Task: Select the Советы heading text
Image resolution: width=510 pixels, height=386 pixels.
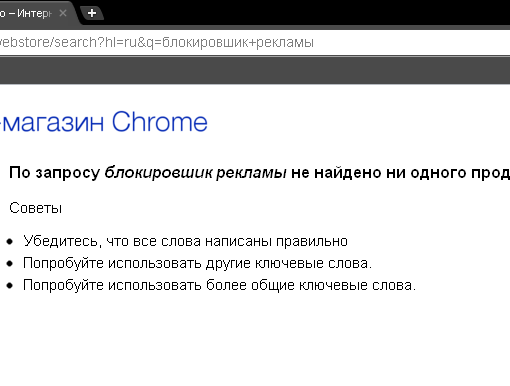Action: [x=36, y=208]
